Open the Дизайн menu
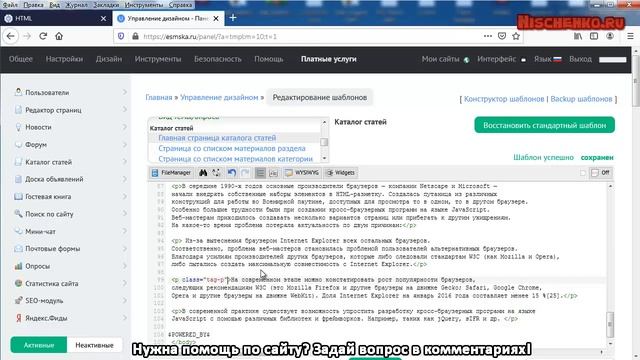Viewport: 640px width, 360px height. click(109, 59)
